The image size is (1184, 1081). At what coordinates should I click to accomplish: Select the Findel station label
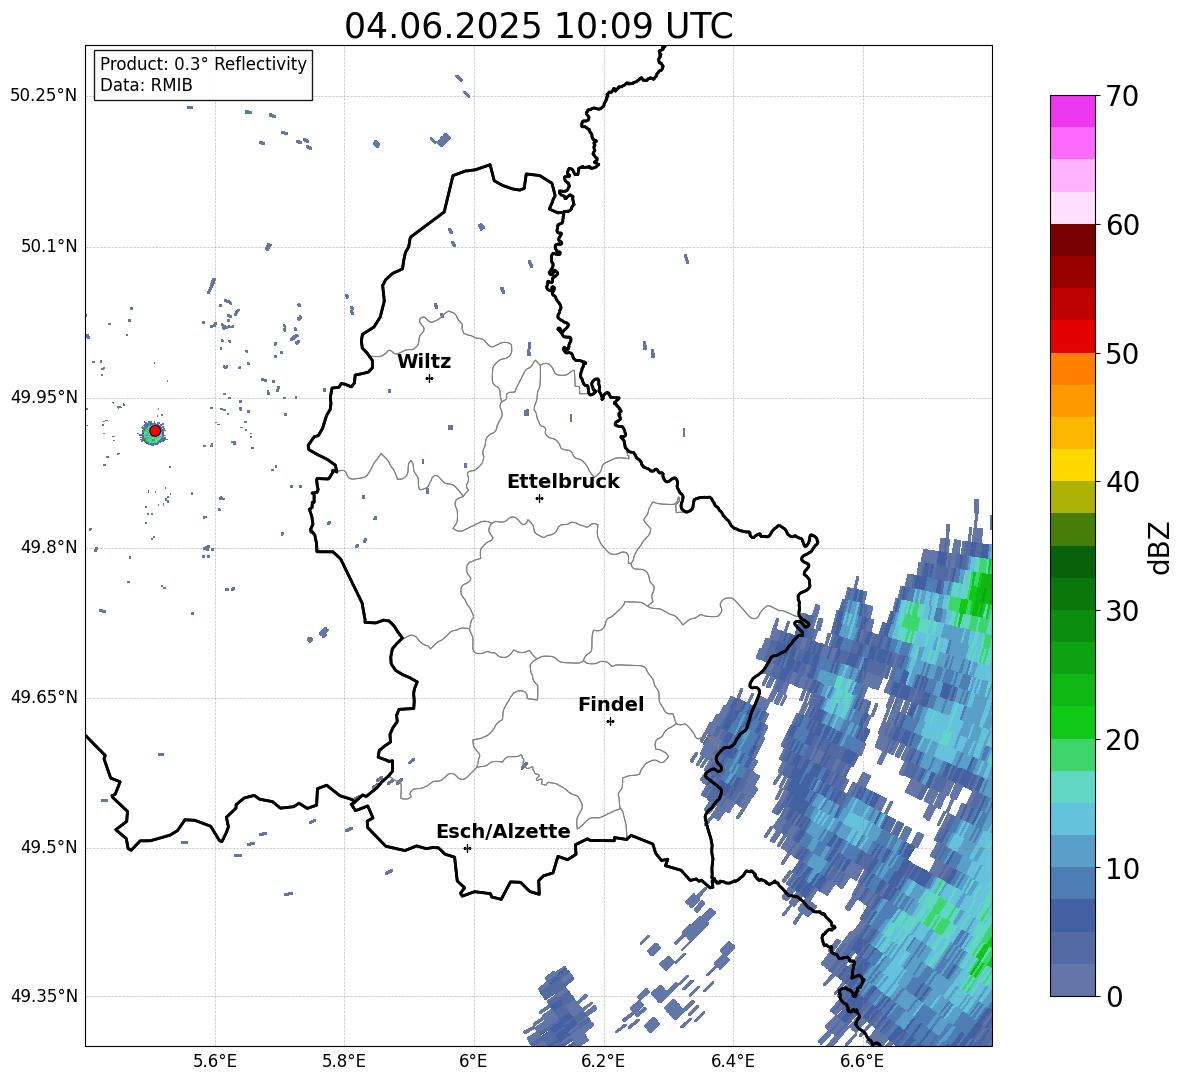(x=611, y=704)
